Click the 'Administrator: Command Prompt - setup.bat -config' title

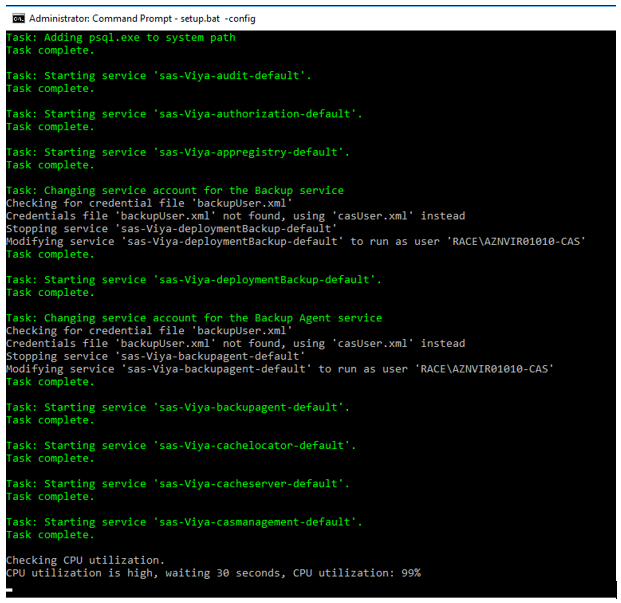142,18
